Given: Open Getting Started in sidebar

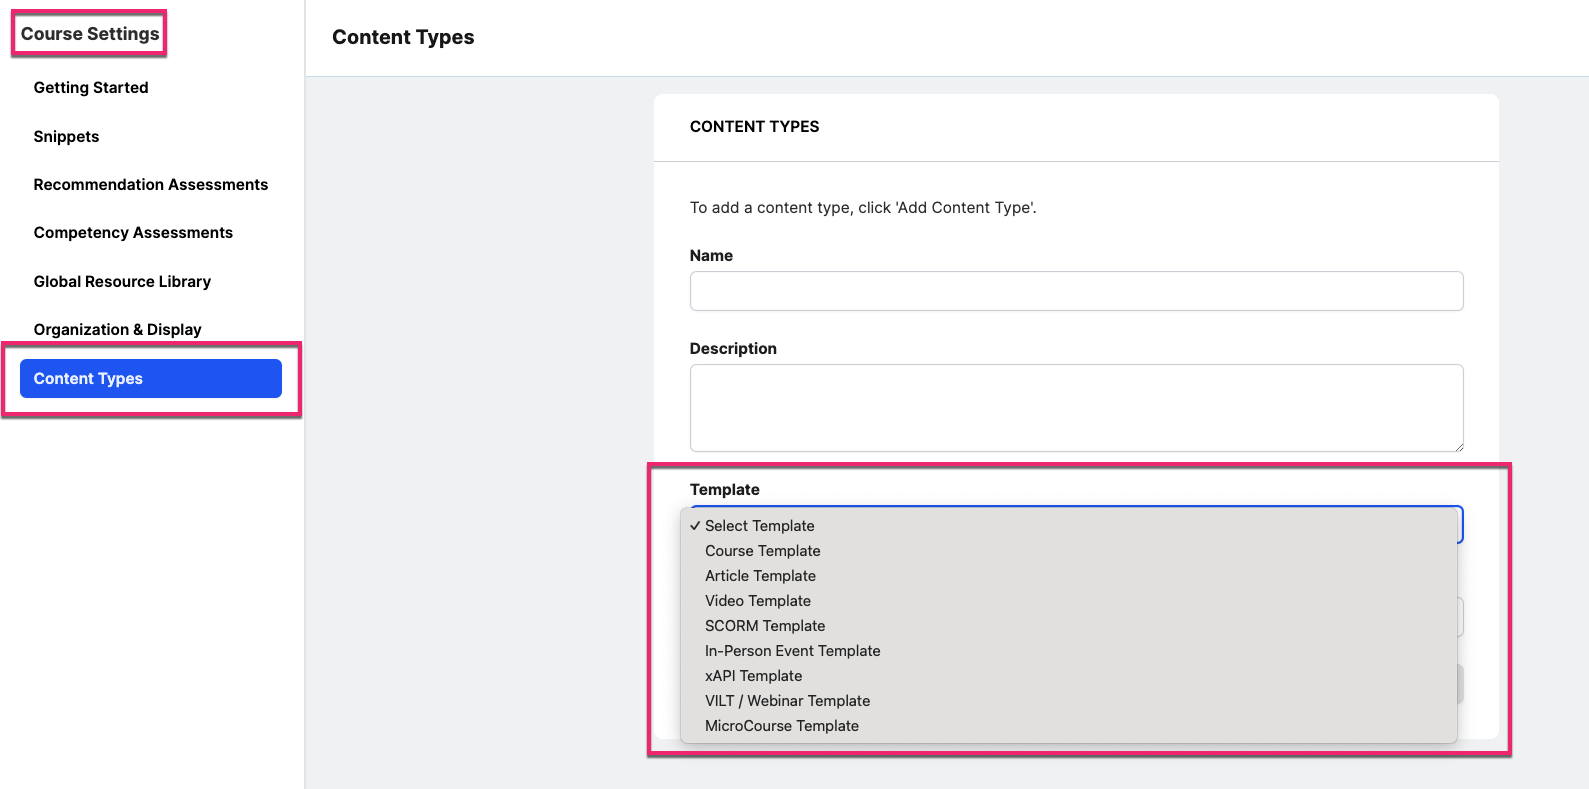Looking at the screenshot, I should 91,88.
